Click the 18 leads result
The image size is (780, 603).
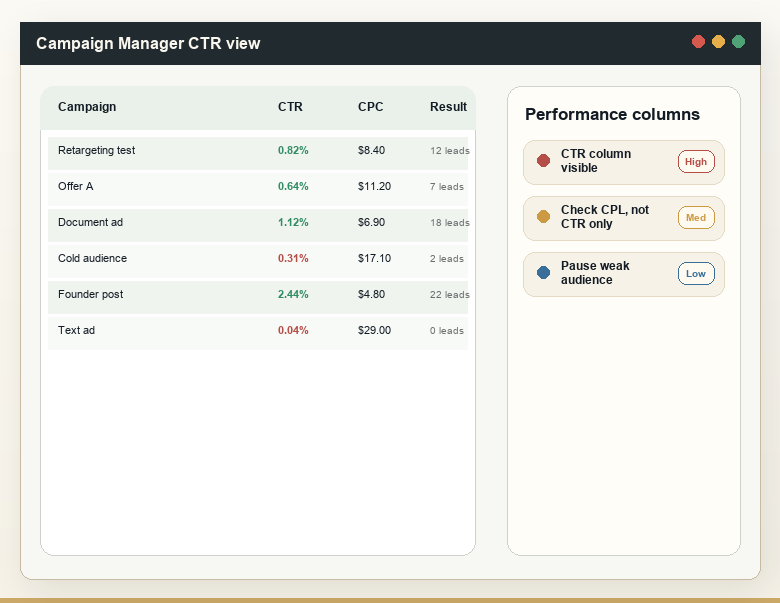click(x=450, y=223)
